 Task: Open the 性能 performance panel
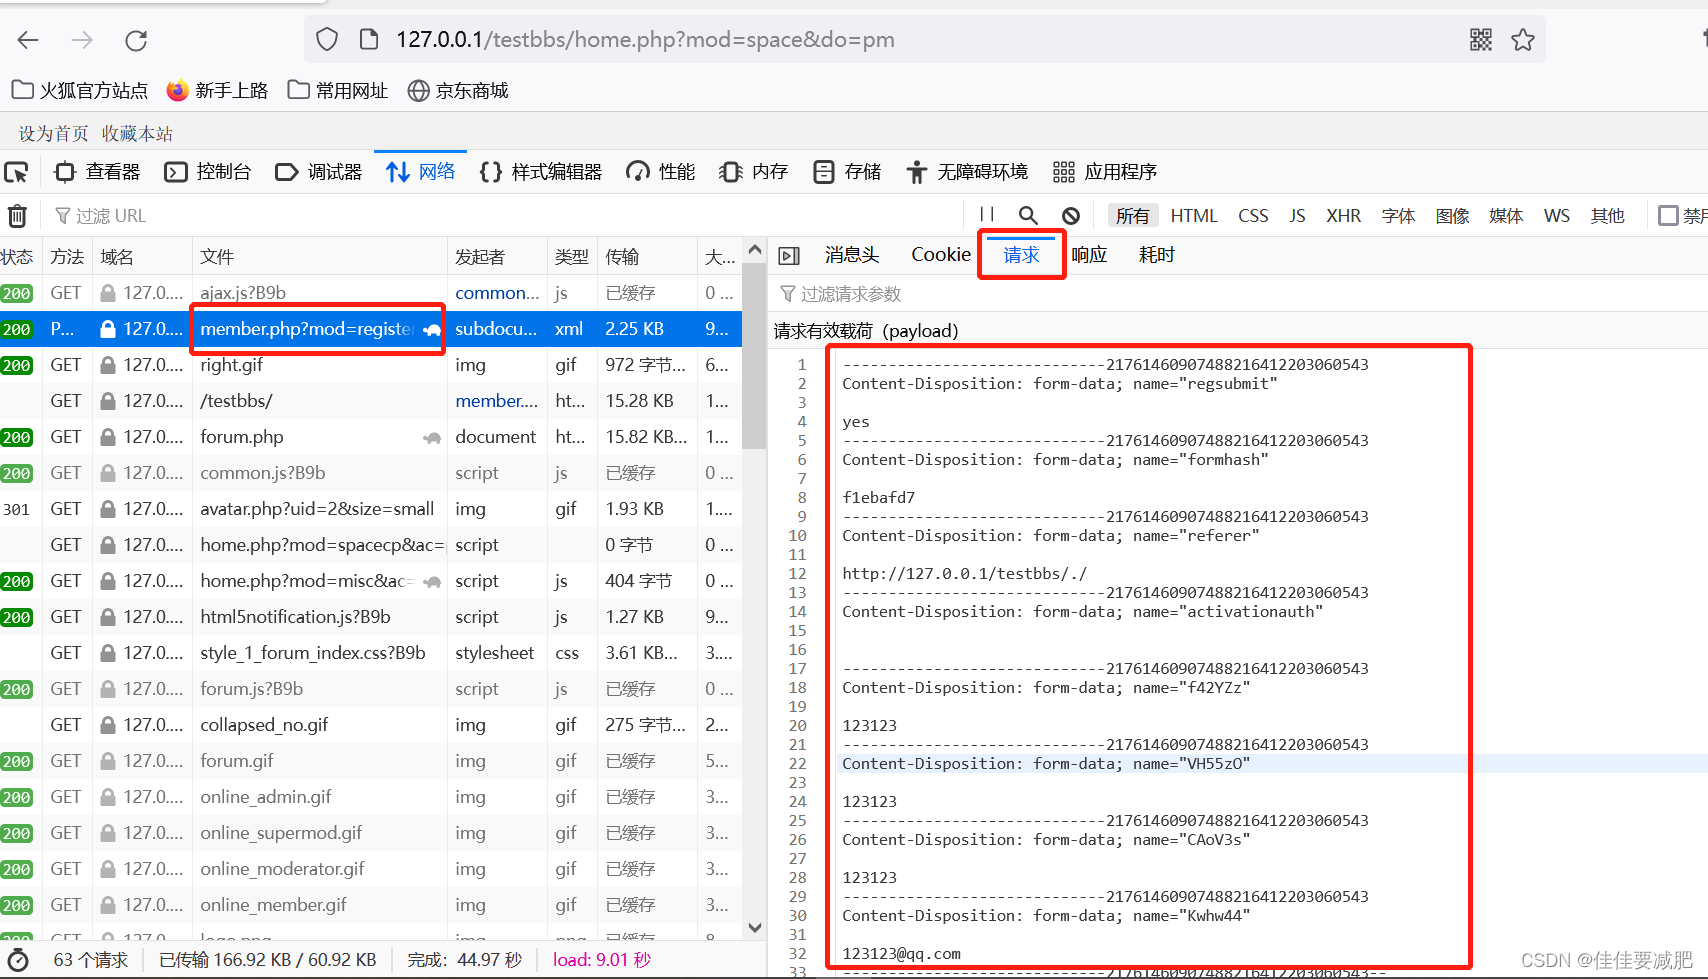660,172
